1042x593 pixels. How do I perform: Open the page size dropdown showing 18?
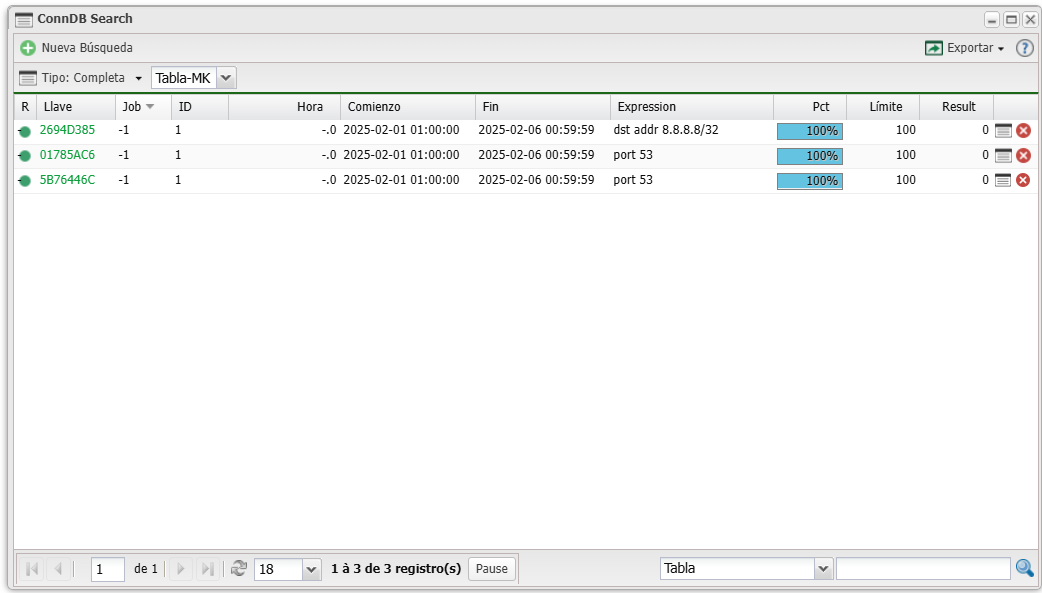[x=311, y=569]
